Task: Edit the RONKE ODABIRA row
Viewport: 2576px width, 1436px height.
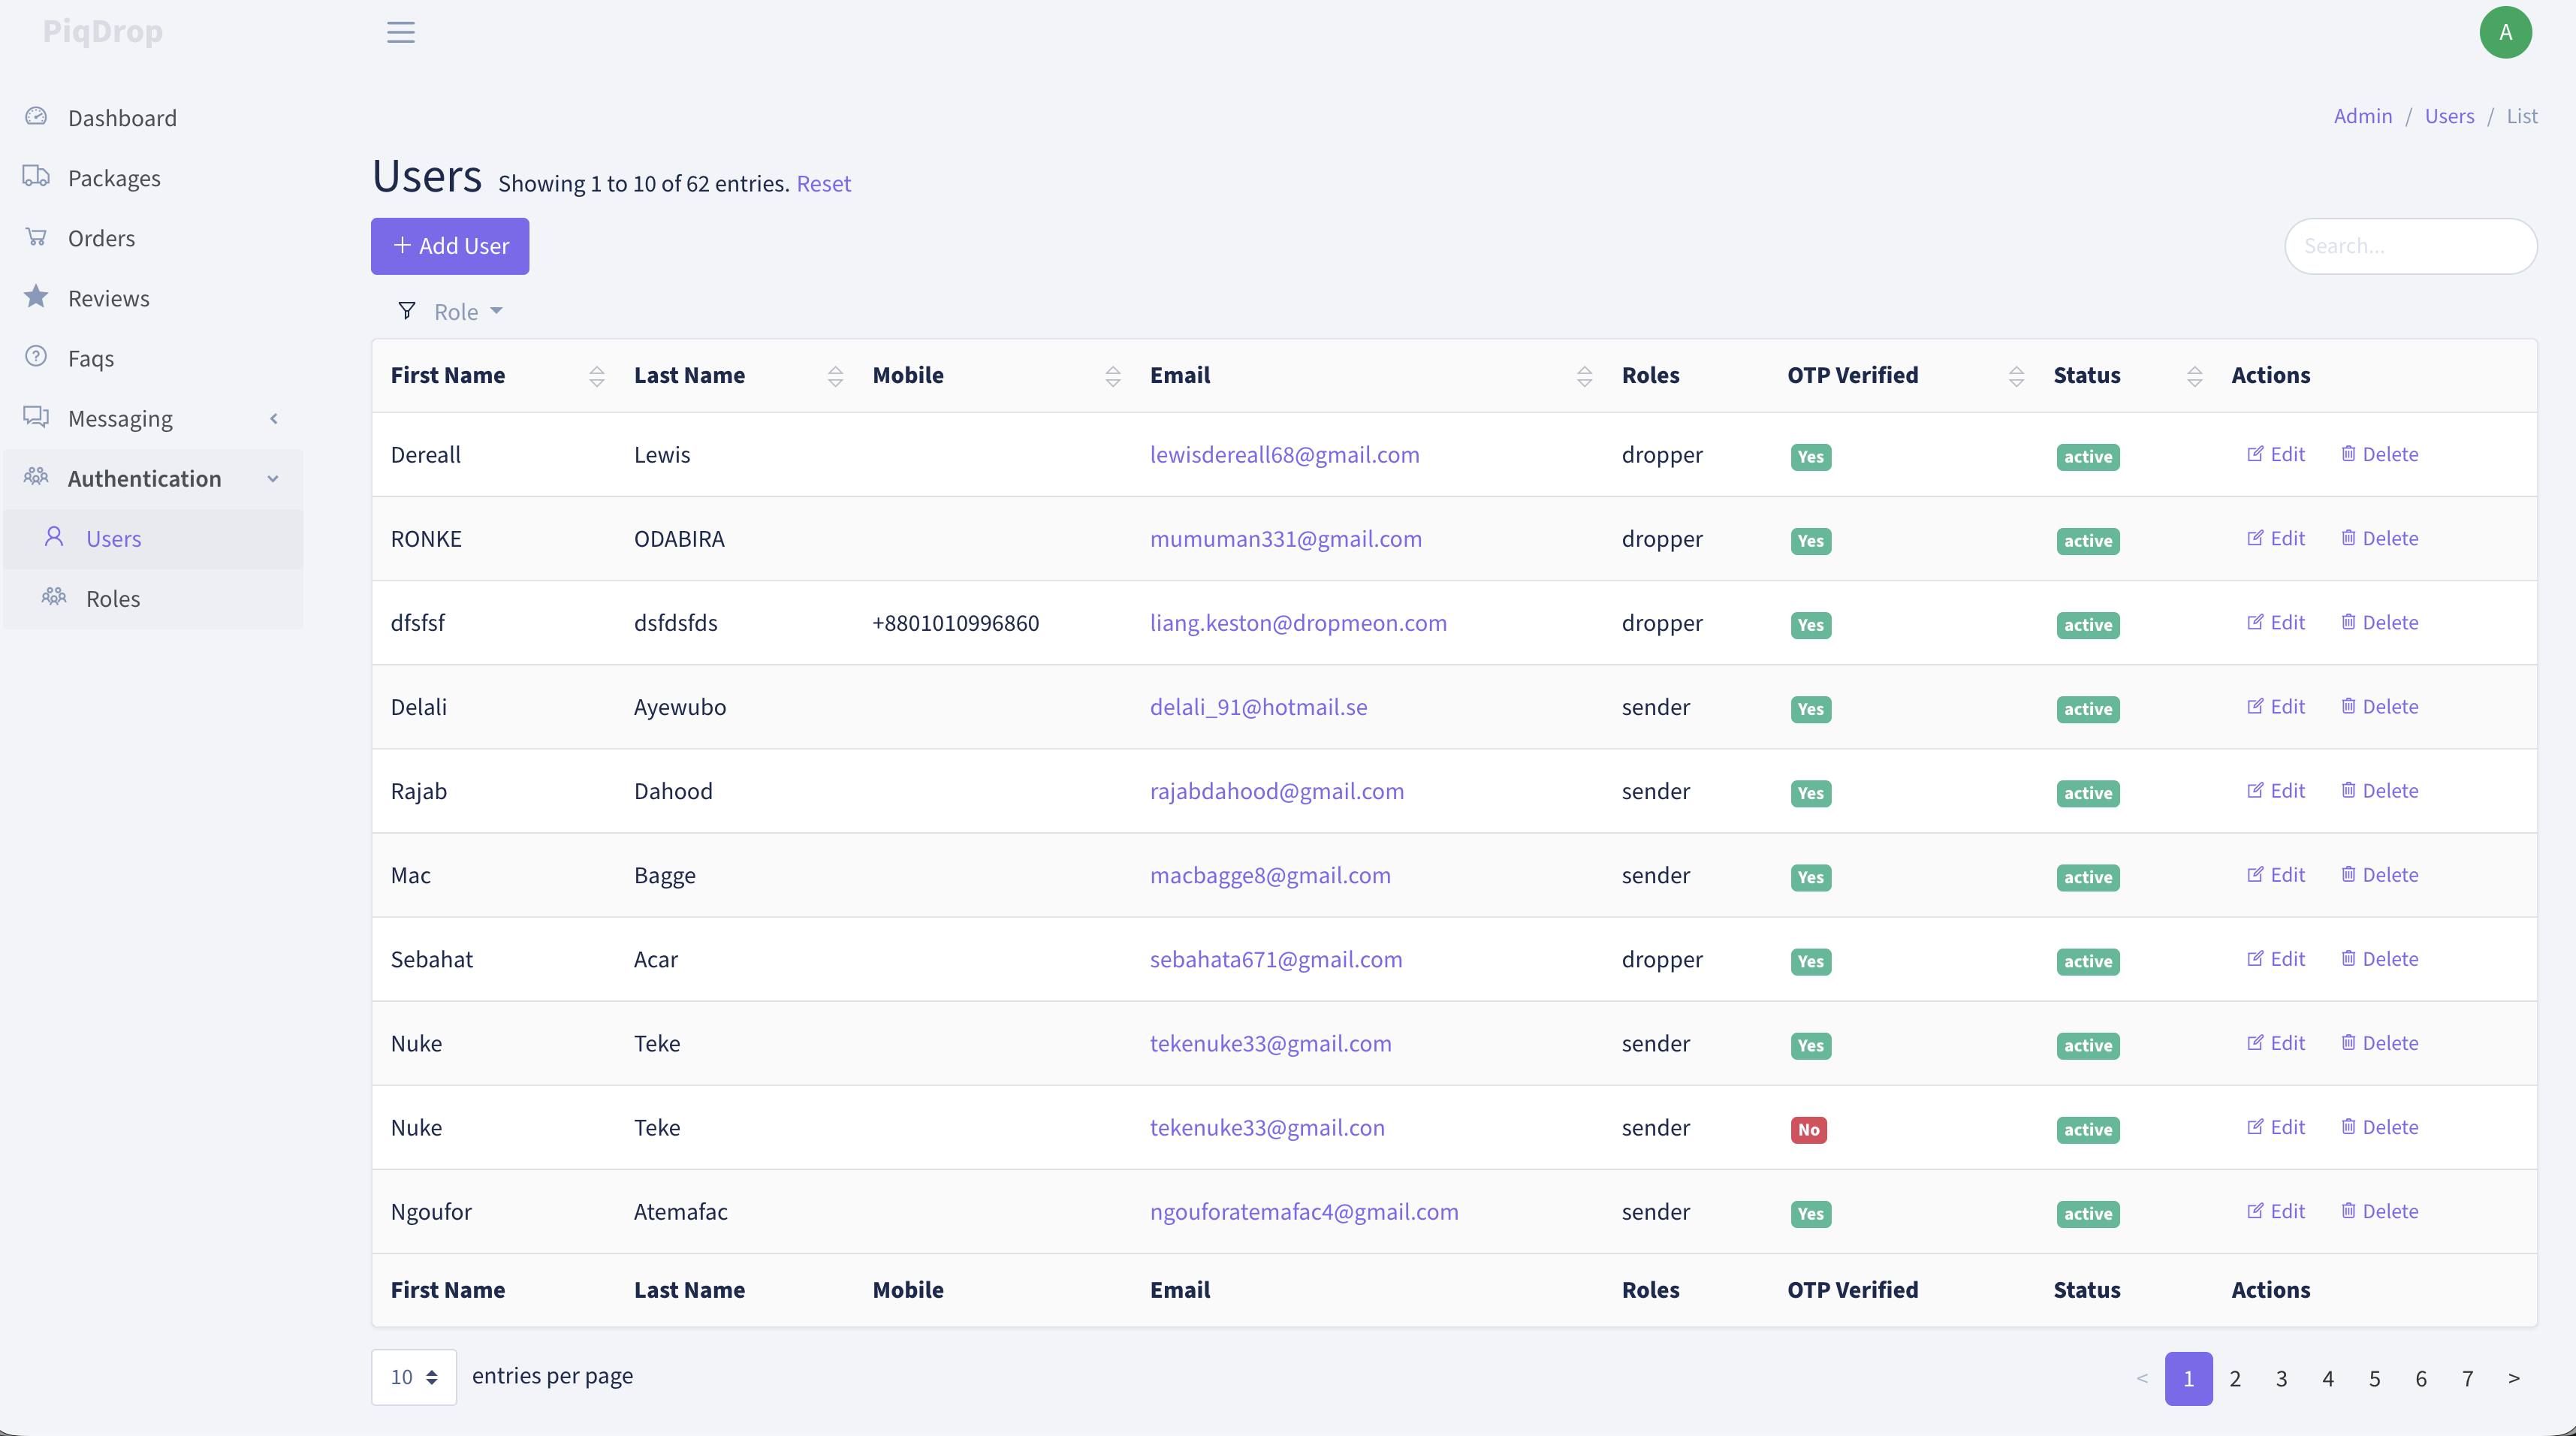Action: [2276, 538]
